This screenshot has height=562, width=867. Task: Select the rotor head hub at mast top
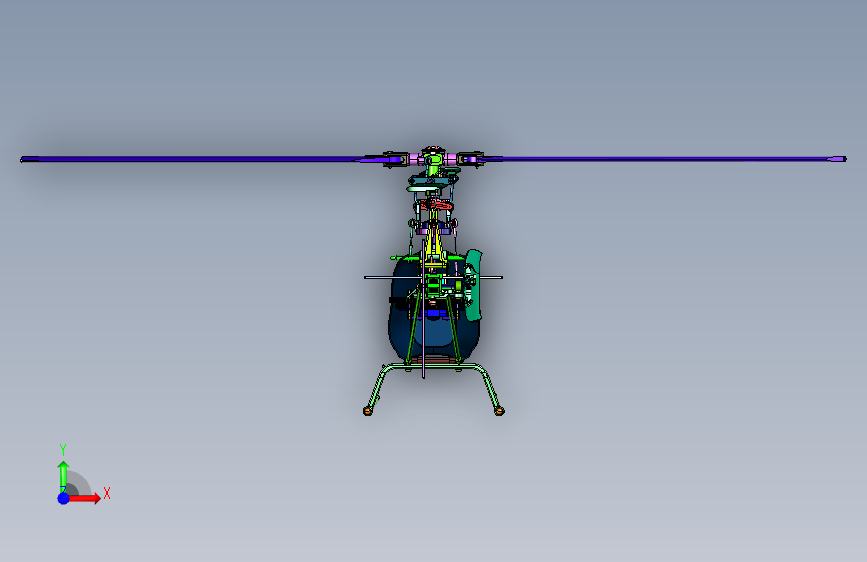click(x=434, y=157)
